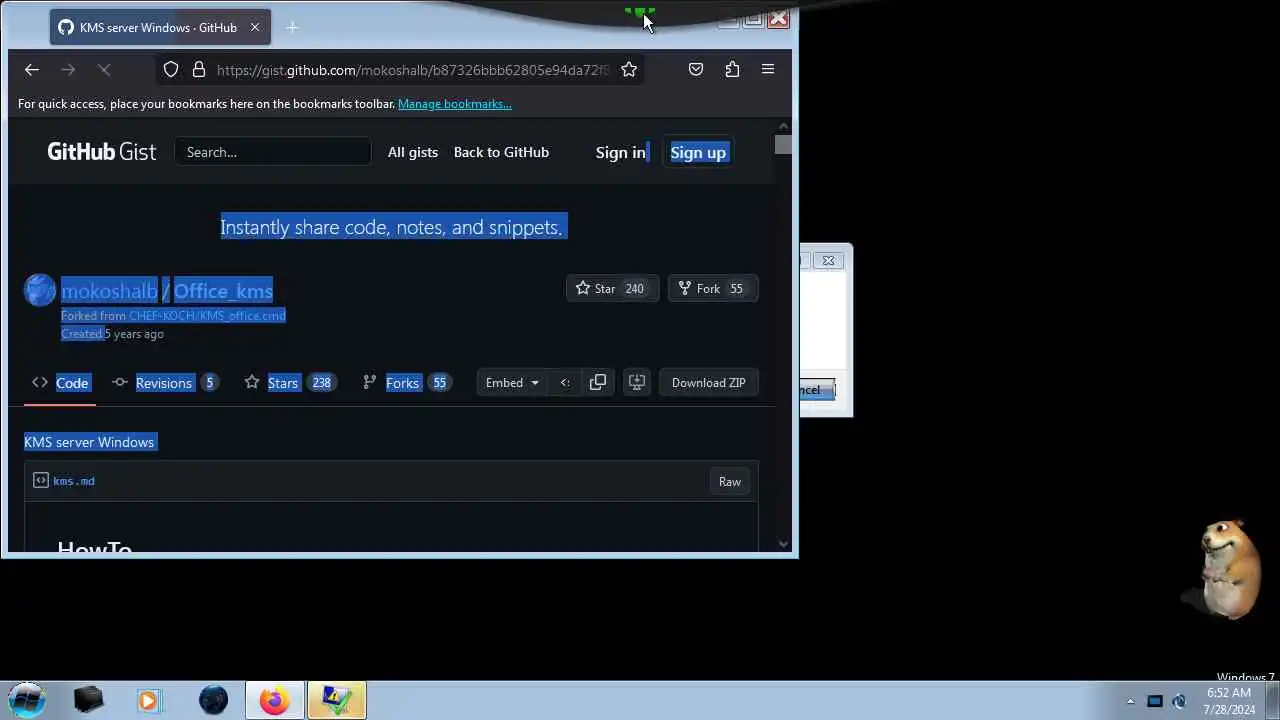
Task: Bookmark this page with the star icon
Action: point(629,69)
